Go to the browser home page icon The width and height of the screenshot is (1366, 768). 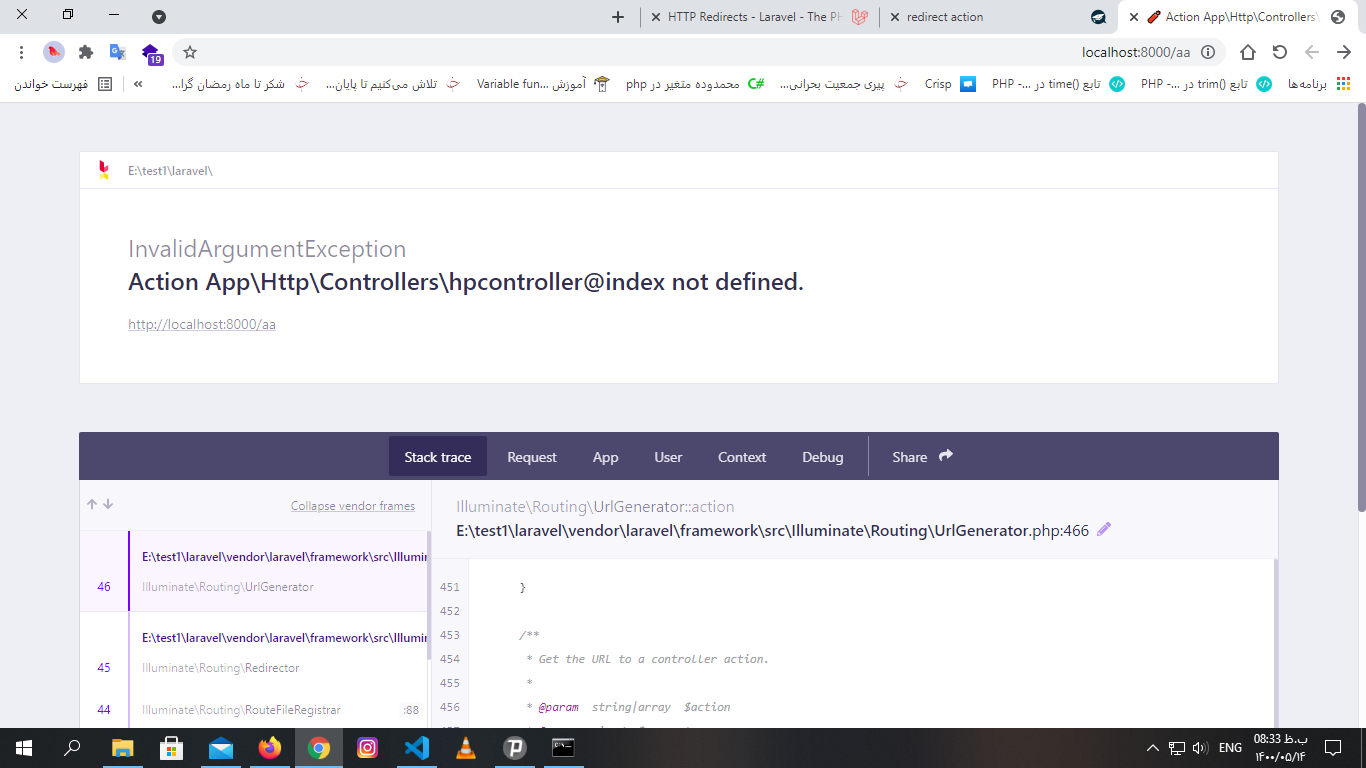tap(1248, 52)
